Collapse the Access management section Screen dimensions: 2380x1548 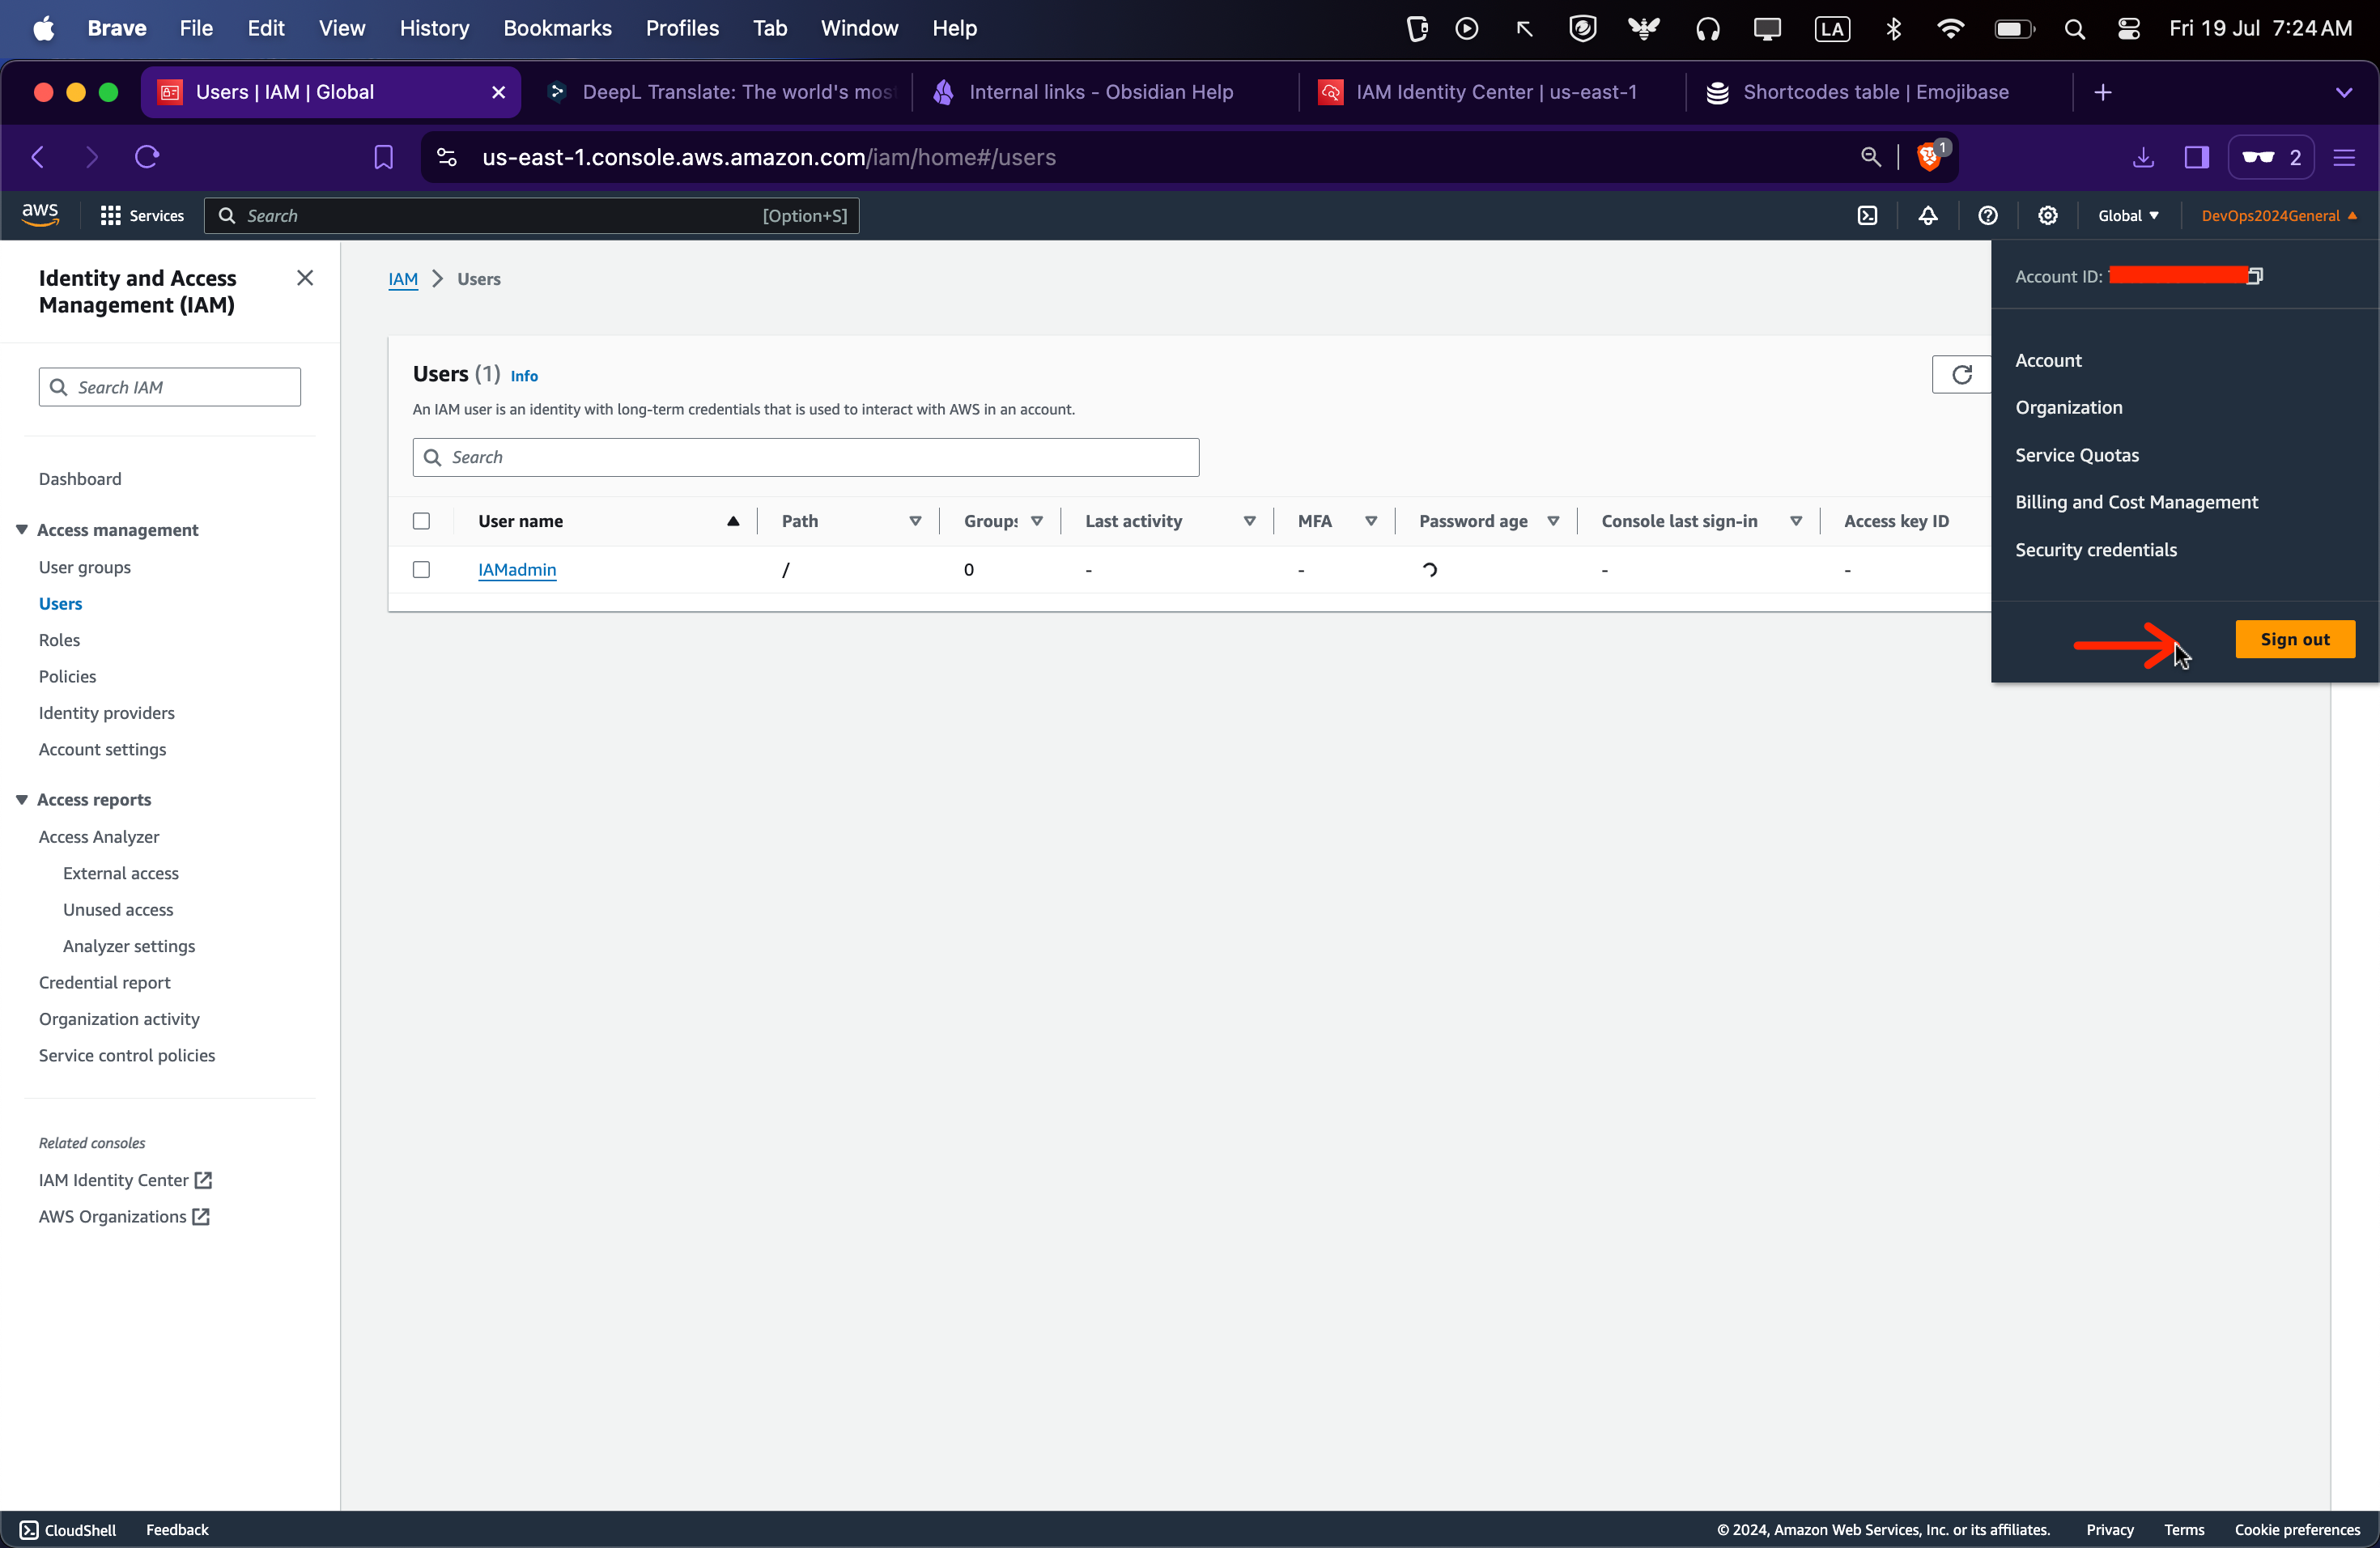click(22, 530)
